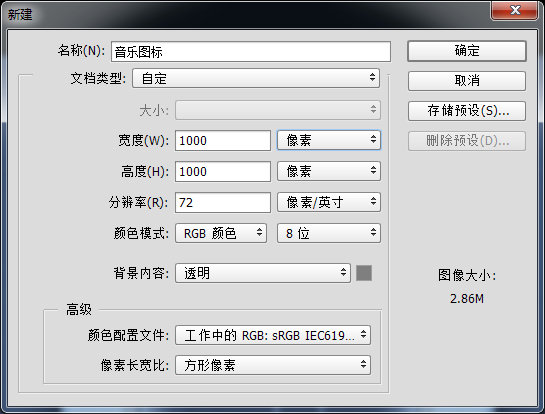Viewport: 545px width, 414px height.
Task: Click the 宽度 value field
Action: coord(223,140)
